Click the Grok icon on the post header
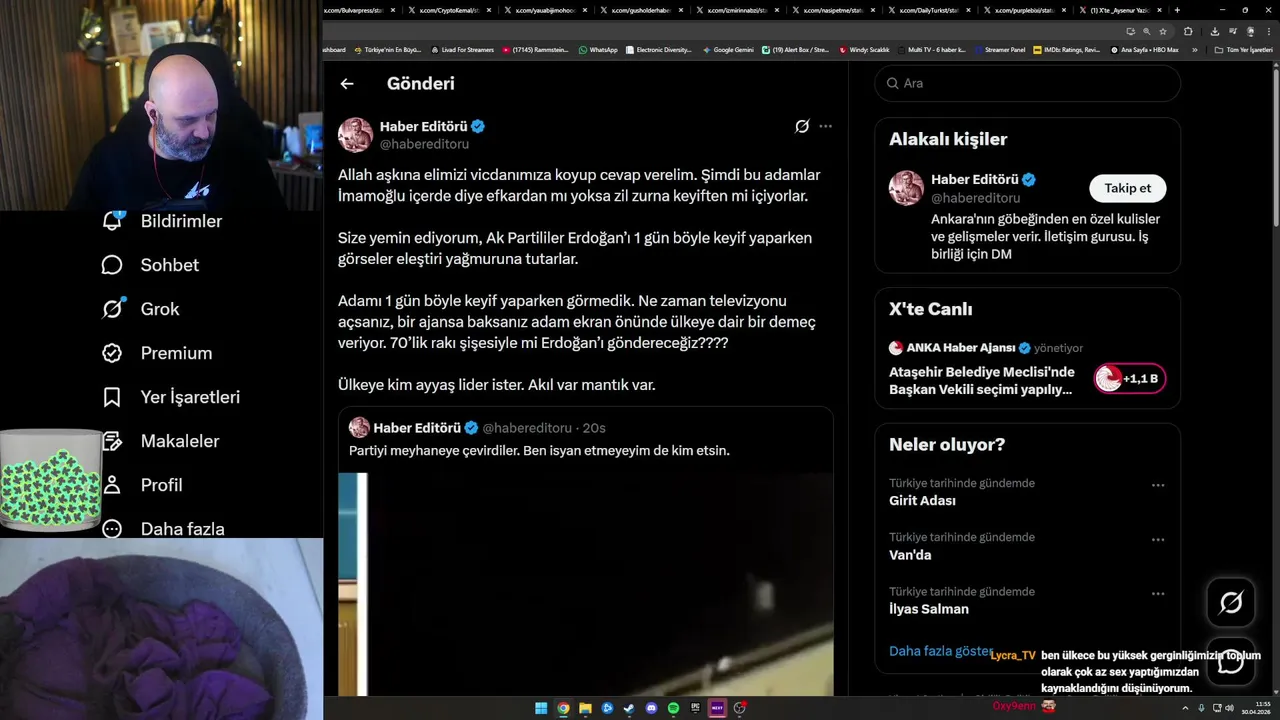This screenshot has height=720, width=1280. tap(802, 126)
